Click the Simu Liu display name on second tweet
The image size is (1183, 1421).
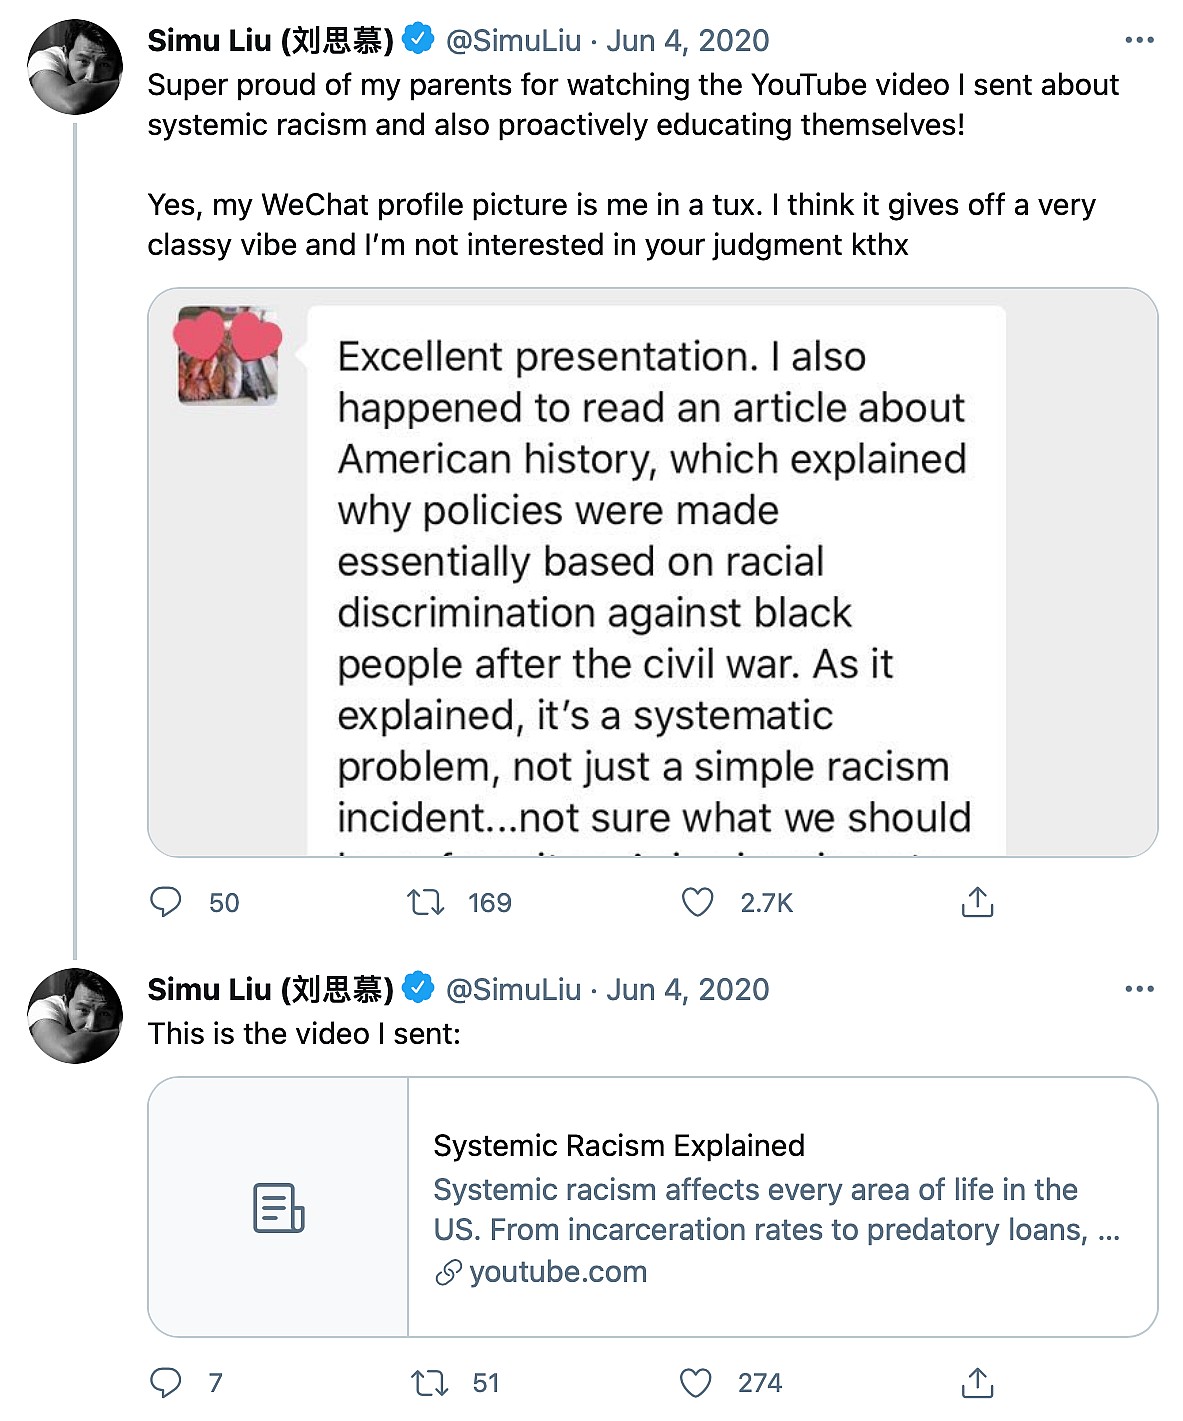[270, 989]
